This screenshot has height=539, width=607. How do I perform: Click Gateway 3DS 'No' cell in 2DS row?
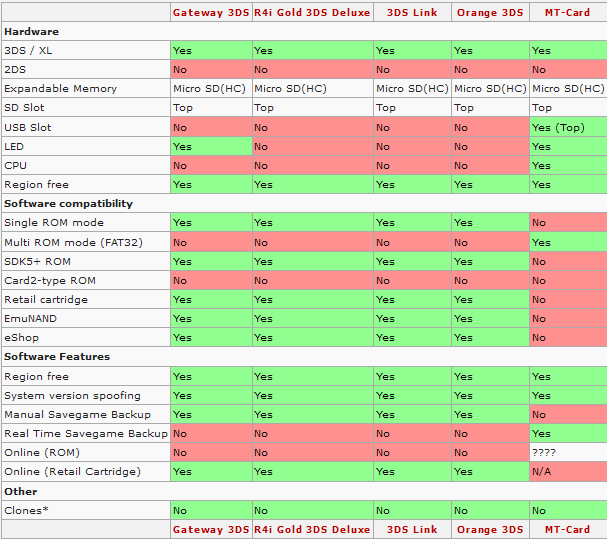[x=211, y=69]
